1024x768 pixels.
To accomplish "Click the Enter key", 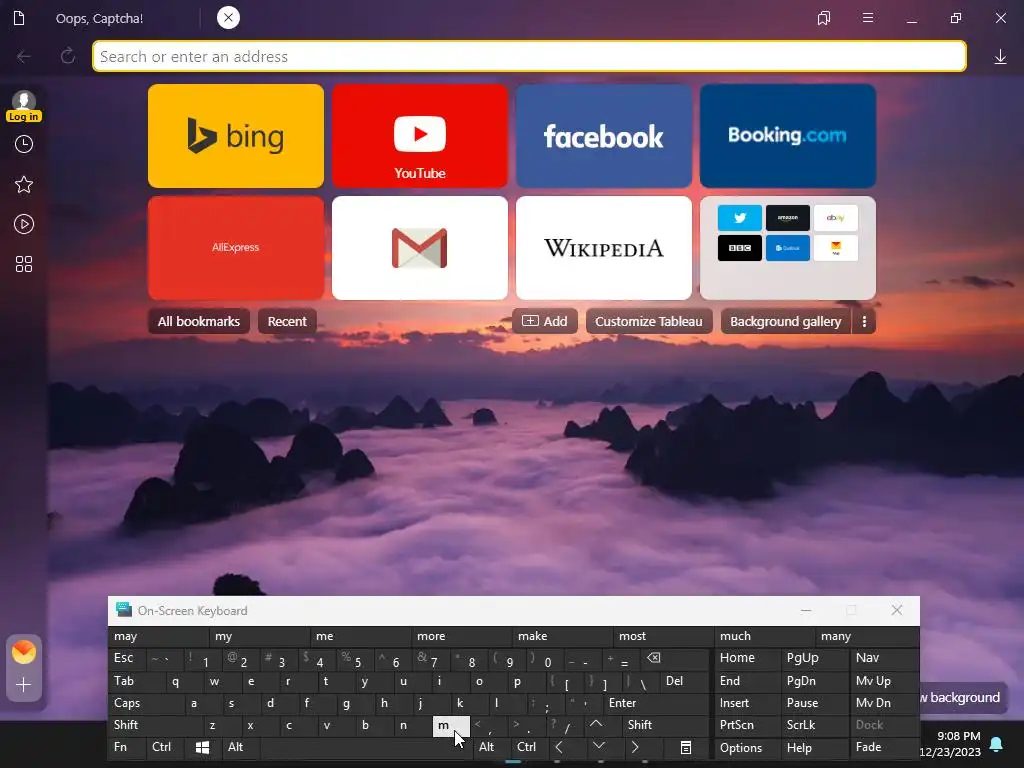I will click(x=655, y=703).
